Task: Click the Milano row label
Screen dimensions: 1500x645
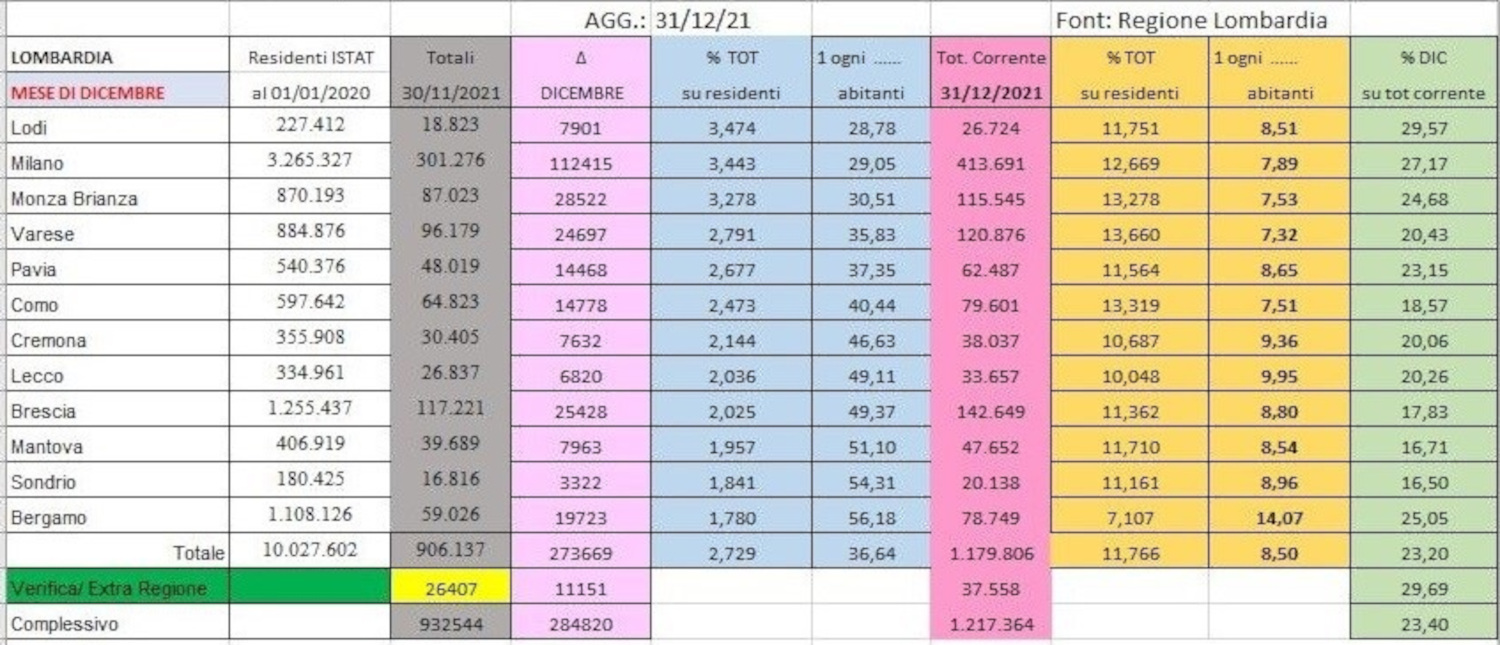Action: pos(35,163)
